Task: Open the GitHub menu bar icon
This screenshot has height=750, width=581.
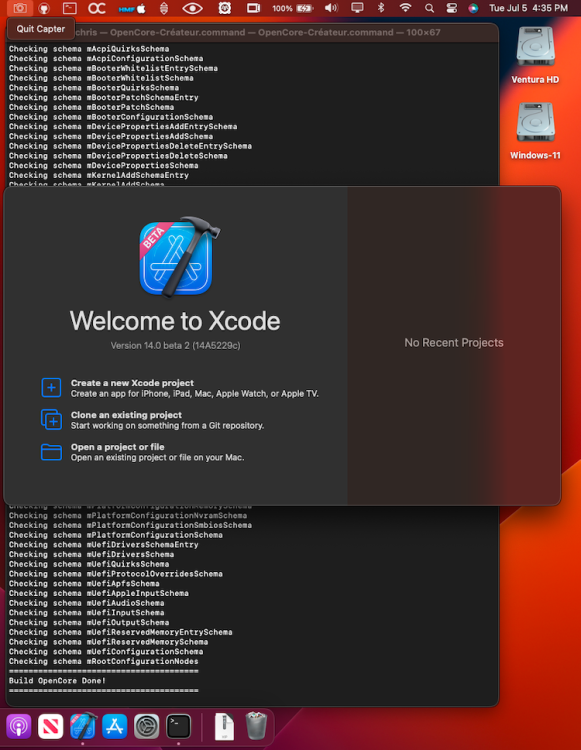Action: click(44, 8)
